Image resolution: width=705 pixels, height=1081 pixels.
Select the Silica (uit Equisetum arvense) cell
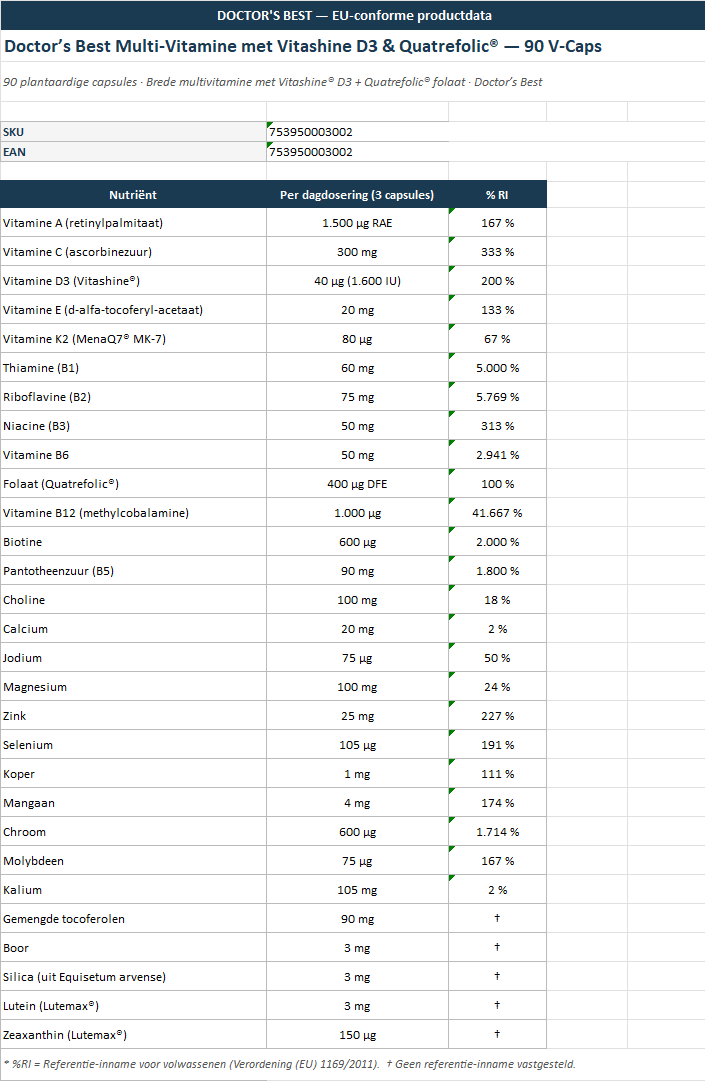(133, 976)
